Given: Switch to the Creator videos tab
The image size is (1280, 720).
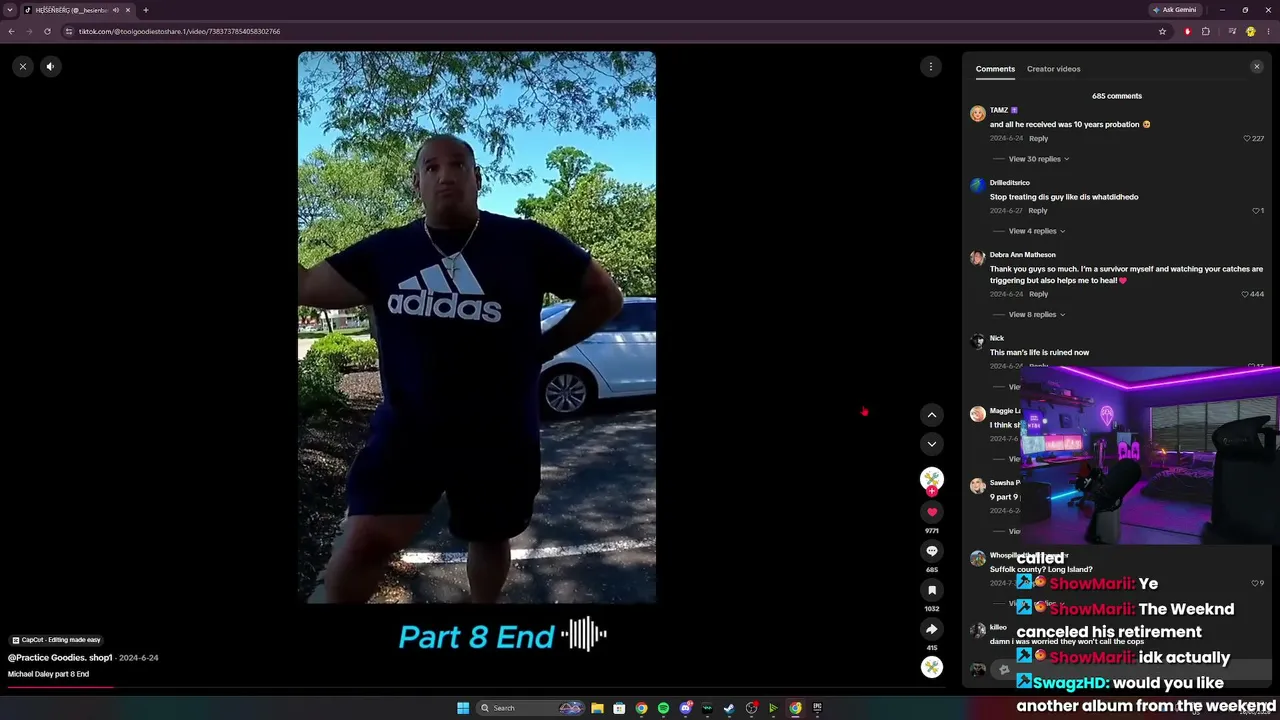Looking at the screenshot, I should tap(1053, 69).
